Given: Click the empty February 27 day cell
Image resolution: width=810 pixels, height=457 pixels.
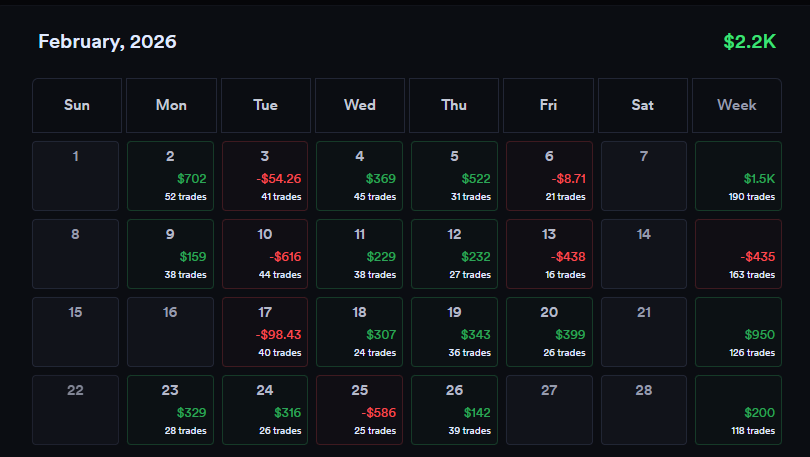Looking at the screenshot, I should click(549, 410).
